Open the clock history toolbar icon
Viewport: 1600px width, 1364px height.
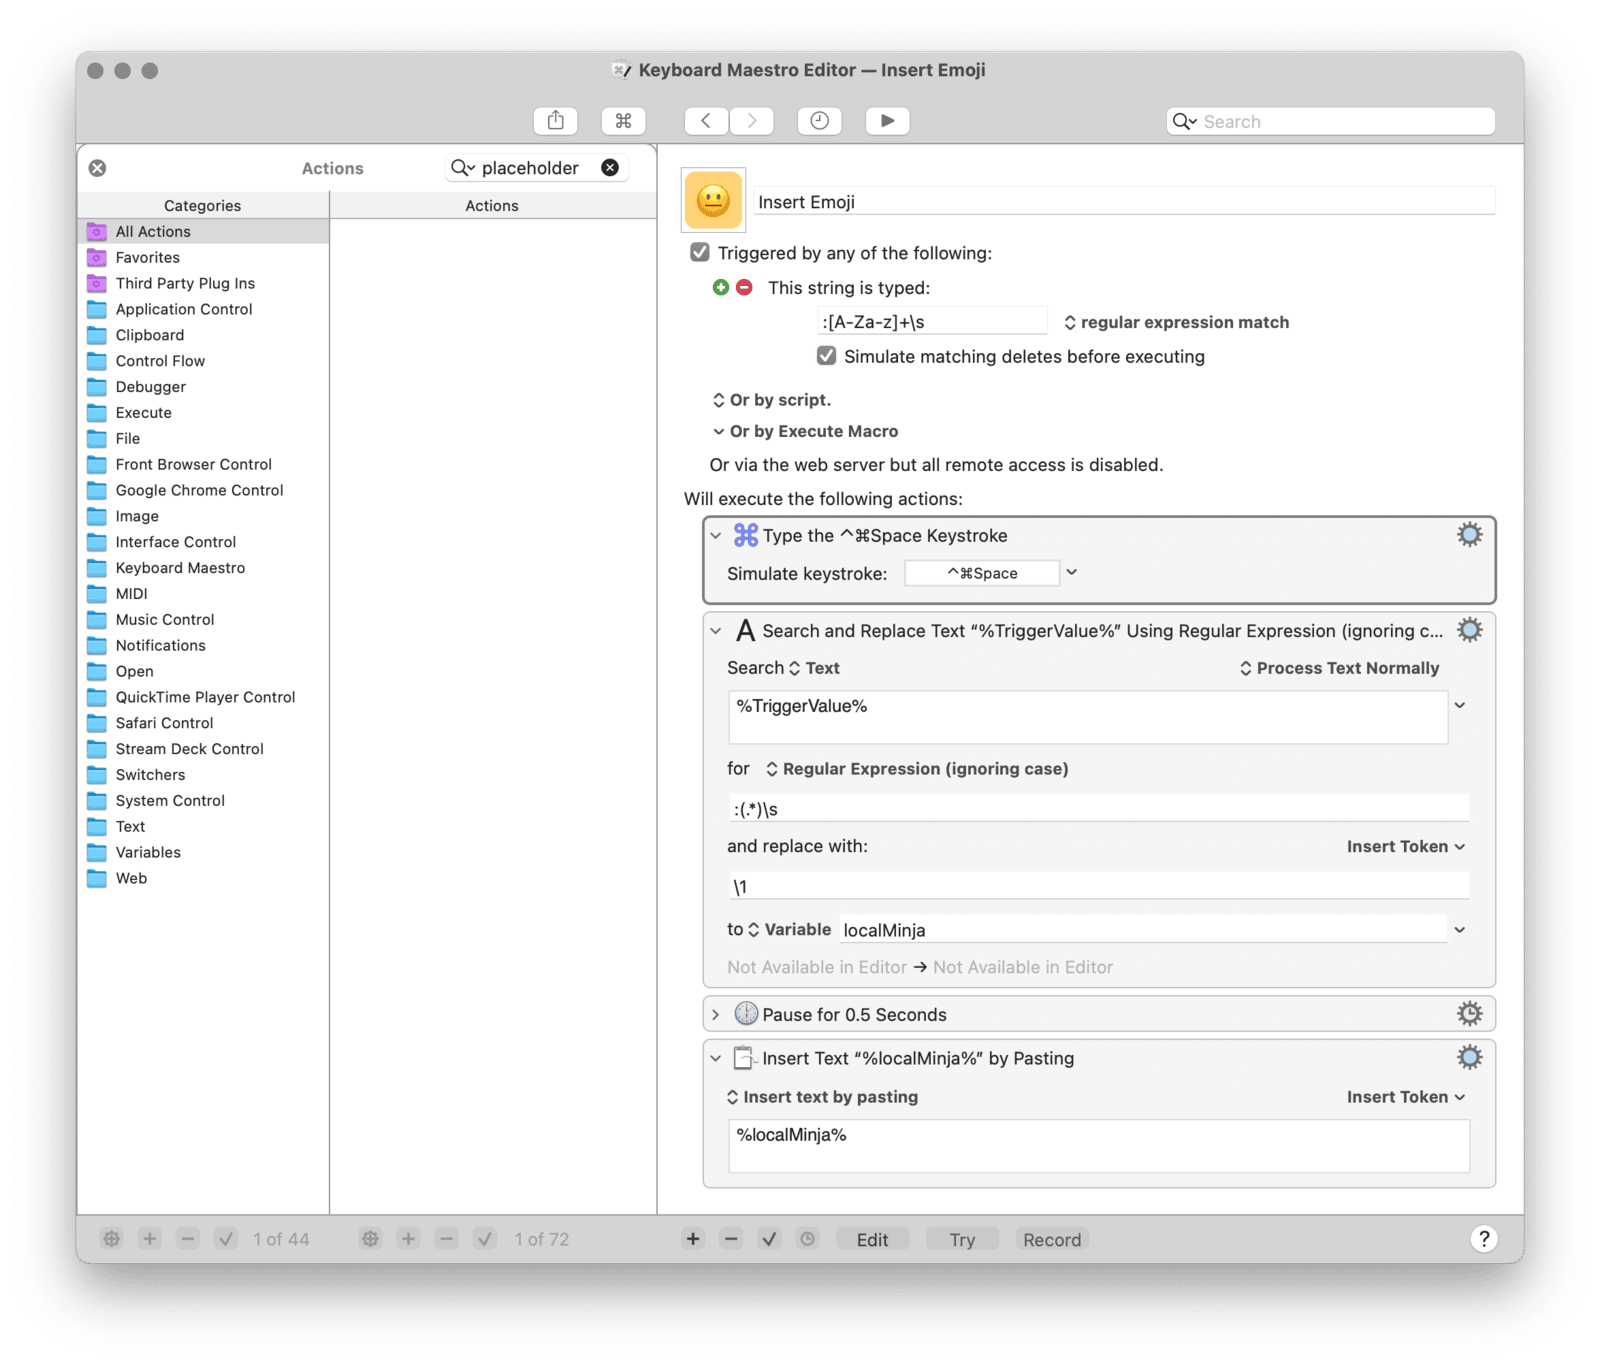(819, 121)
